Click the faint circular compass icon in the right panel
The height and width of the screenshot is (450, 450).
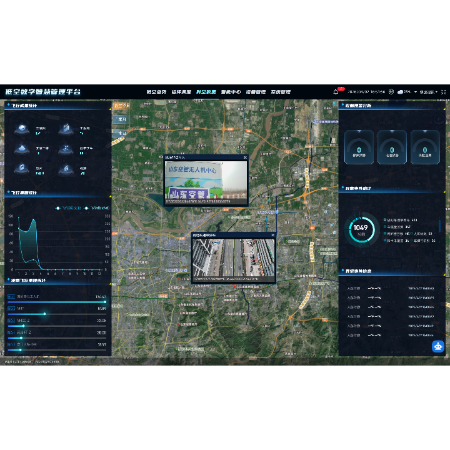coord(439,119)
